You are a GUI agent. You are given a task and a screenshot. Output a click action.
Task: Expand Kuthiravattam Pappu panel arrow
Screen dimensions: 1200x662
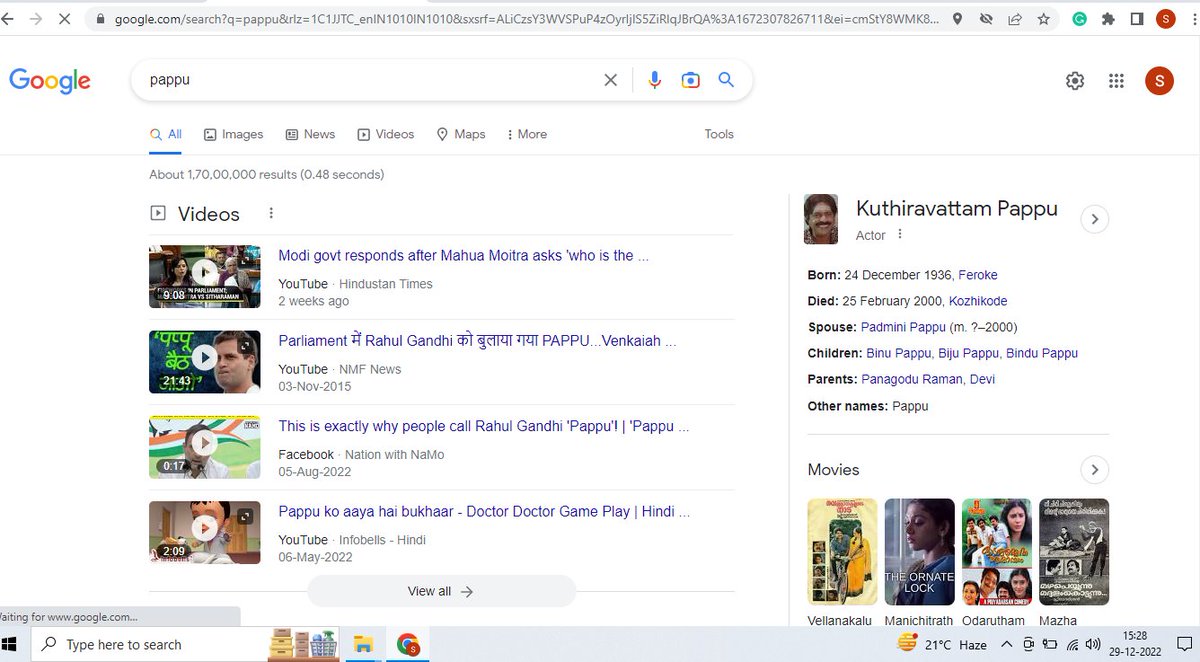coord(1095,219)
